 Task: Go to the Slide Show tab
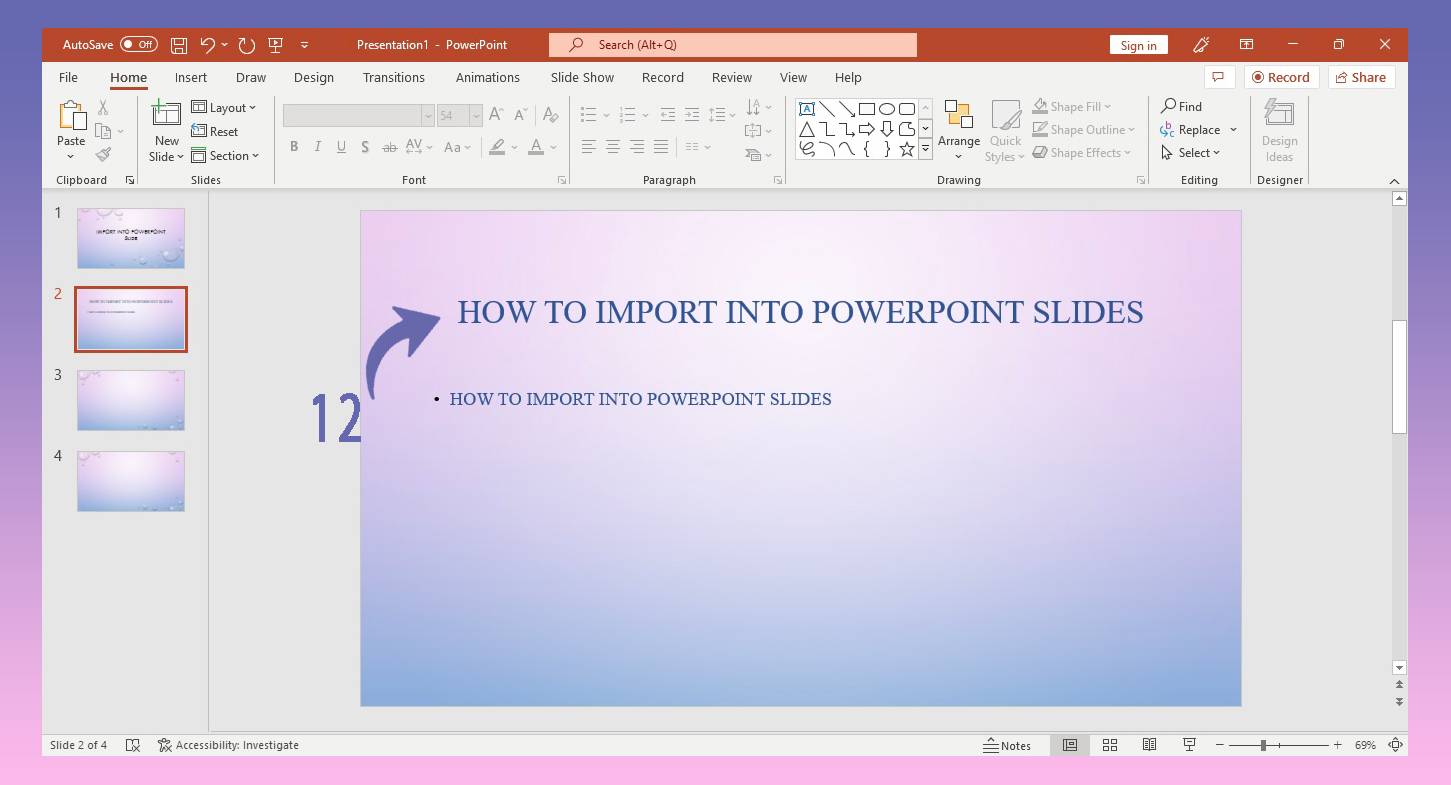[582, 77]
